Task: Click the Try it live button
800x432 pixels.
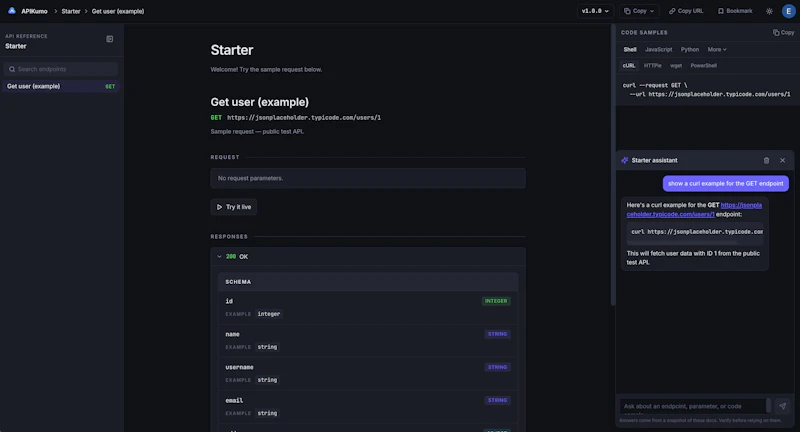Action: (234, 207)
